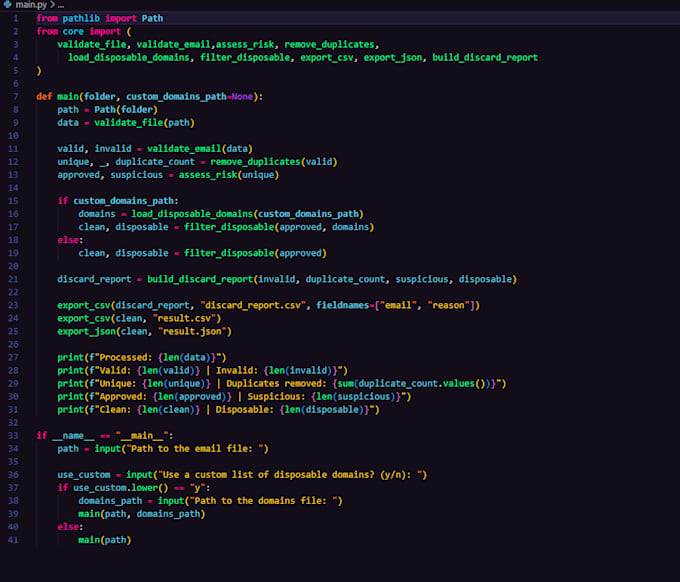Screen dimensions: 680x582
Task: Click 'use_custom.lower()' on line 37
Action: pos(121,488)
